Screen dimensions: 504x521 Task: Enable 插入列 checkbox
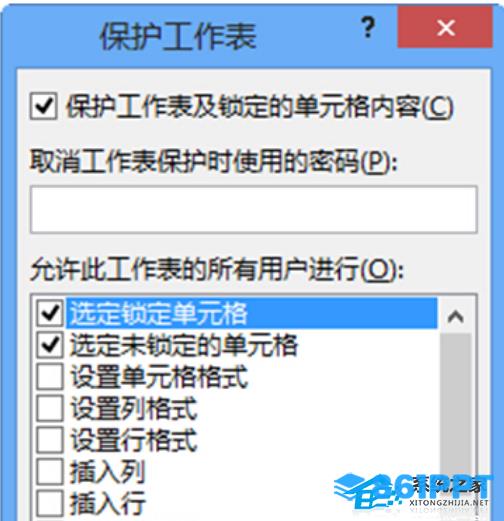point(50,472)
